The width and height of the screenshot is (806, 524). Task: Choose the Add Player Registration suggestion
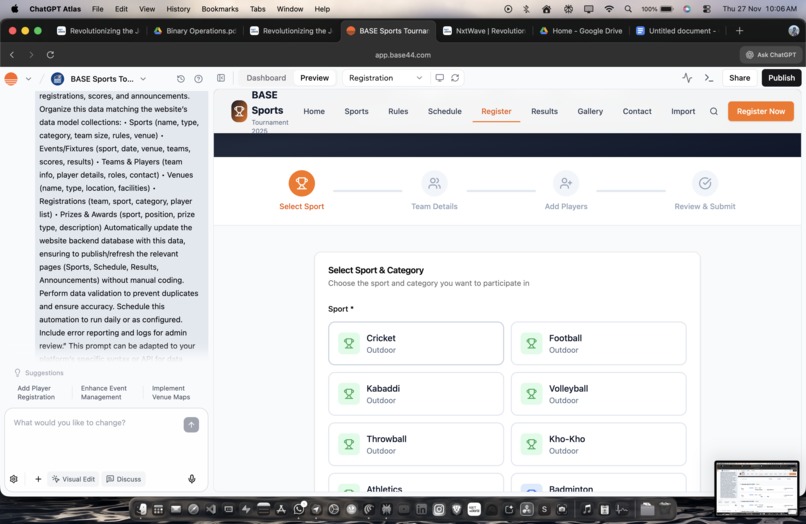pyautogui.click(x=36, y=392)
